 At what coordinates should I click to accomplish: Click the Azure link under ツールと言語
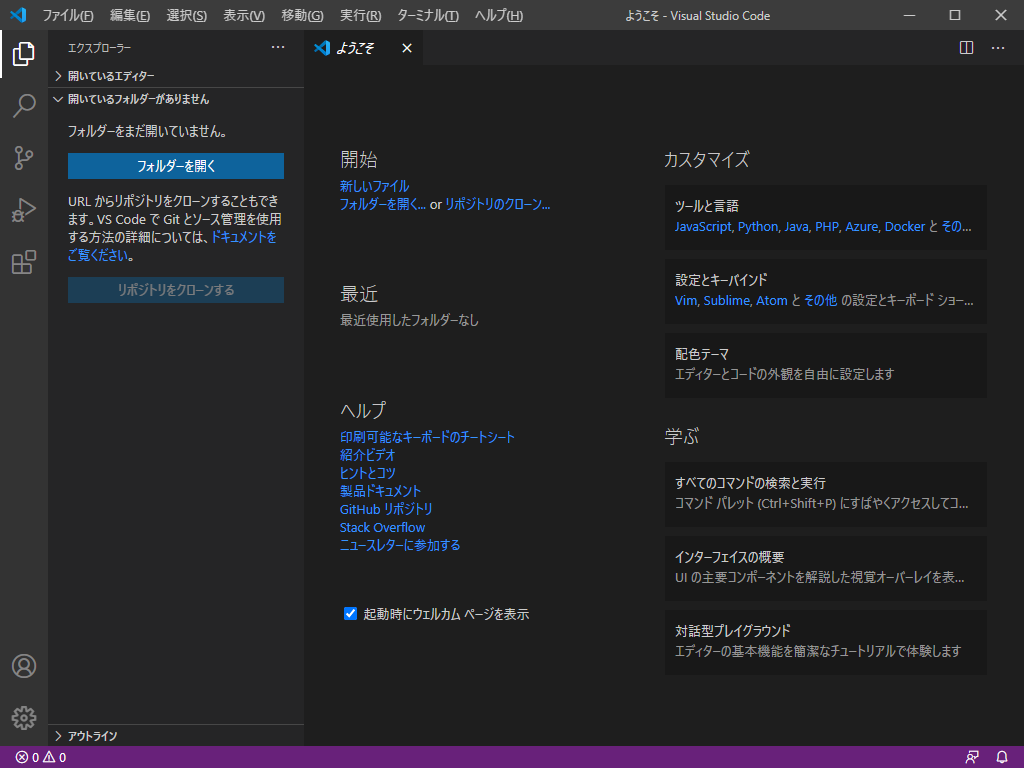pyautogui.click(x=861, y=227)
